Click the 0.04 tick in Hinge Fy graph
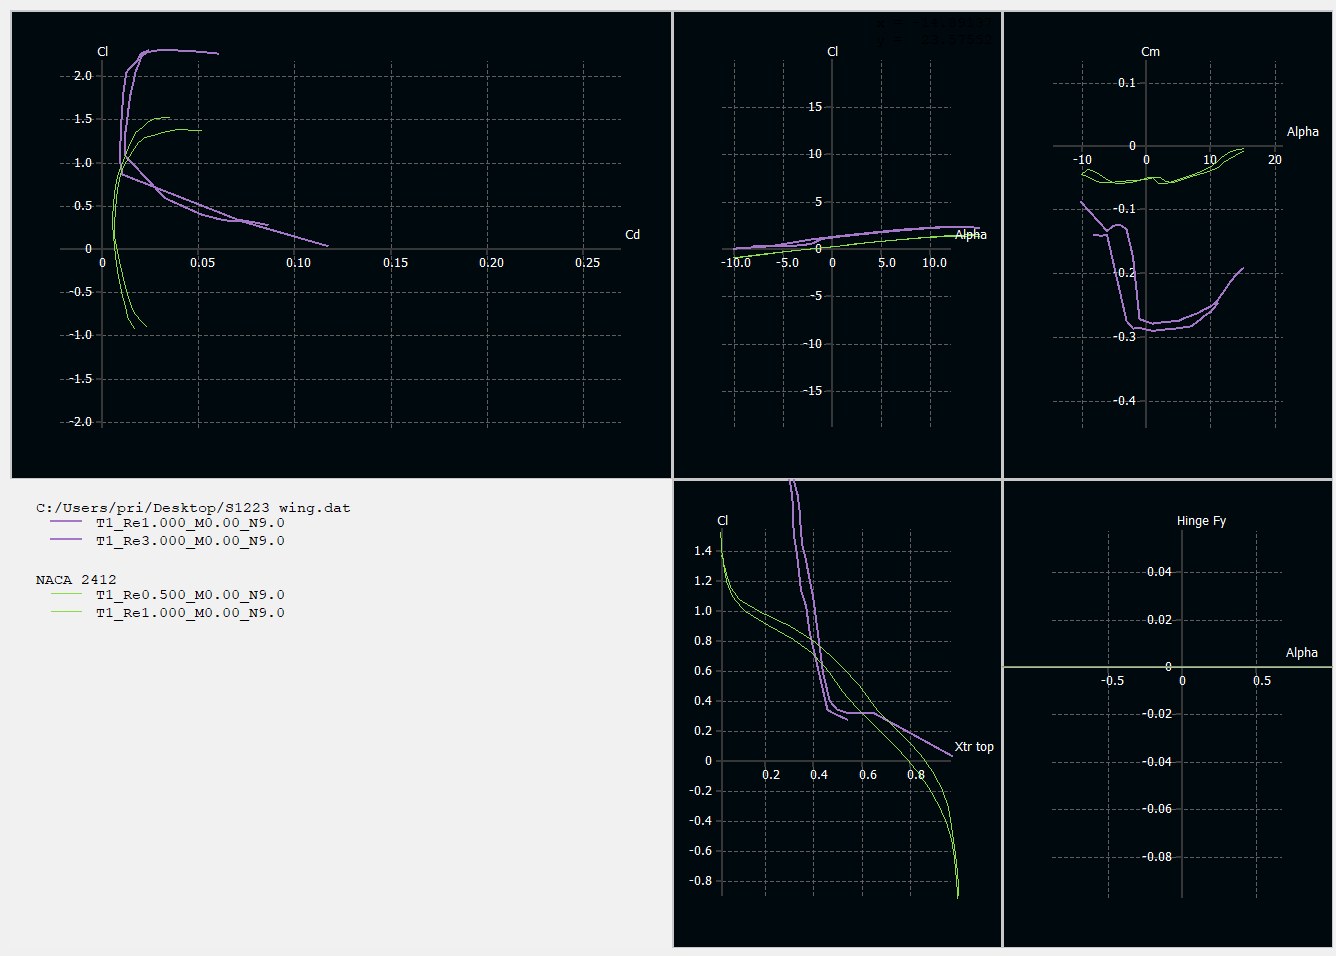 pos(1159,572)
